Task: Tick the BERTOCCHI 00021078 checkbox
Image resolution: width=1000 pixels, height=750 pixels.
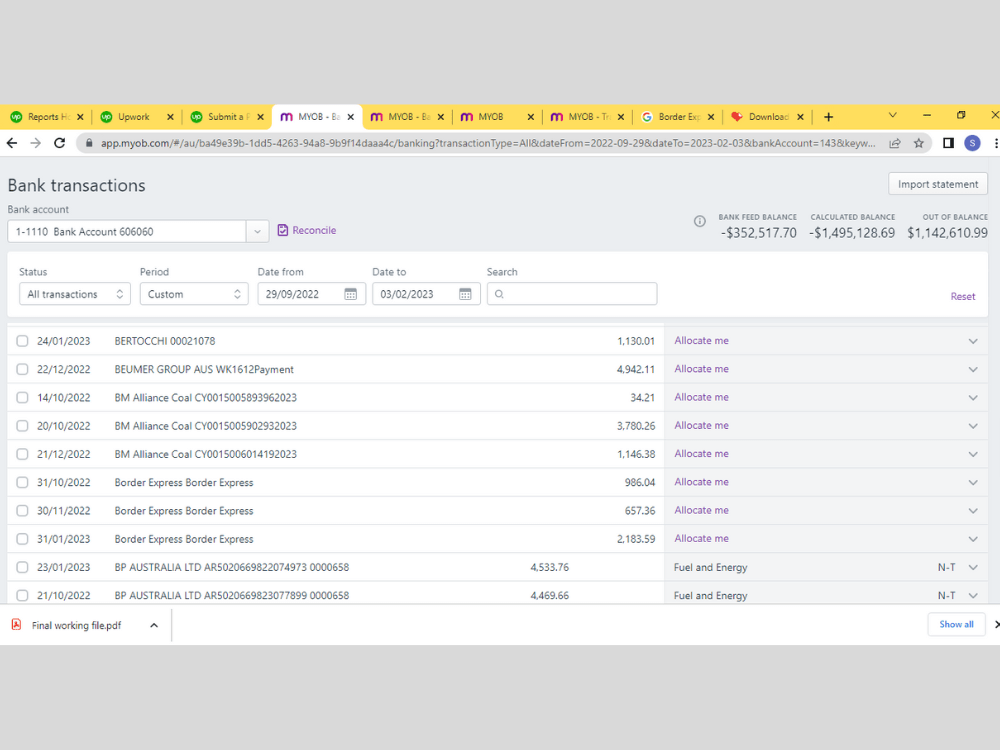Action: [22, 341]
